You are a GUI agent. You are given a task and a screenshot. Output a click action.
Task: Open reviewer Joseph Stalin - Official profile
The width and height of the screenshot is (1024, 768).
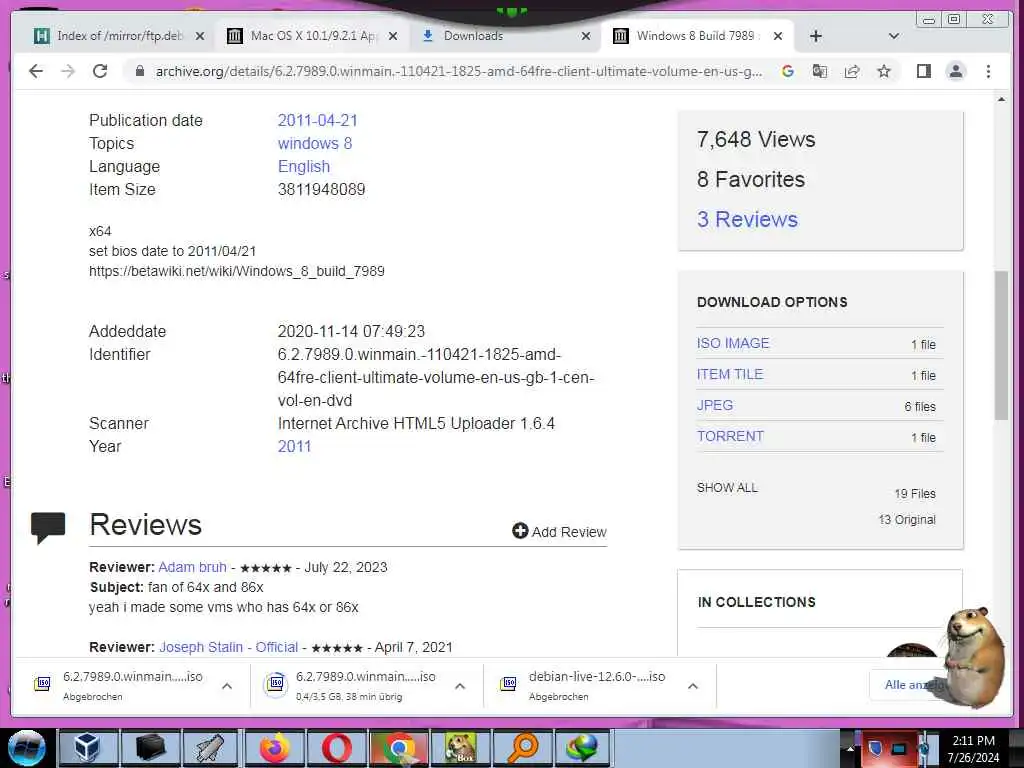pyautogui.click(x=229, y=647)
